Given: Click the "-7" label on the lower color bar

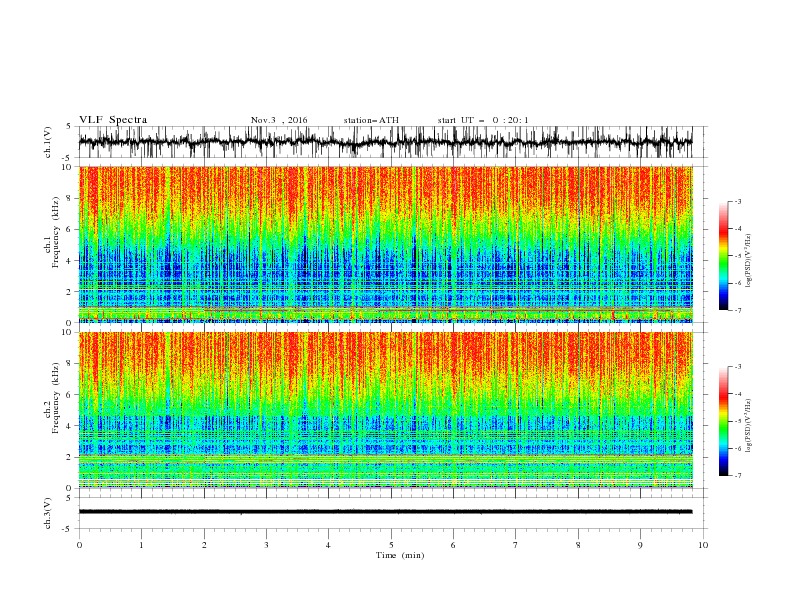Looking at the screenshot, I should (x=737, y=476).
